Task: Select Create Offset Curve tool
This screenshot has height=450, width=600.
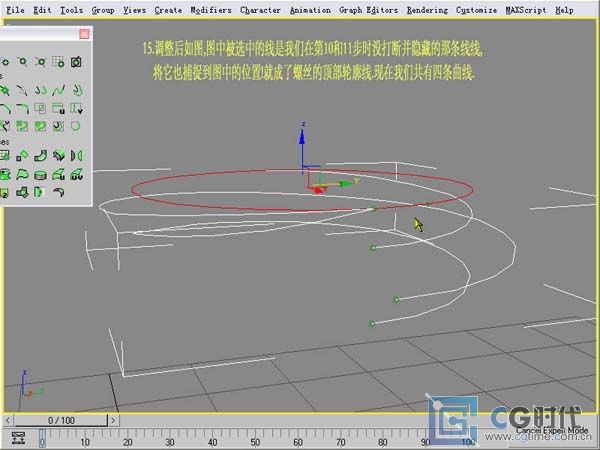Action: coord(76,90)
